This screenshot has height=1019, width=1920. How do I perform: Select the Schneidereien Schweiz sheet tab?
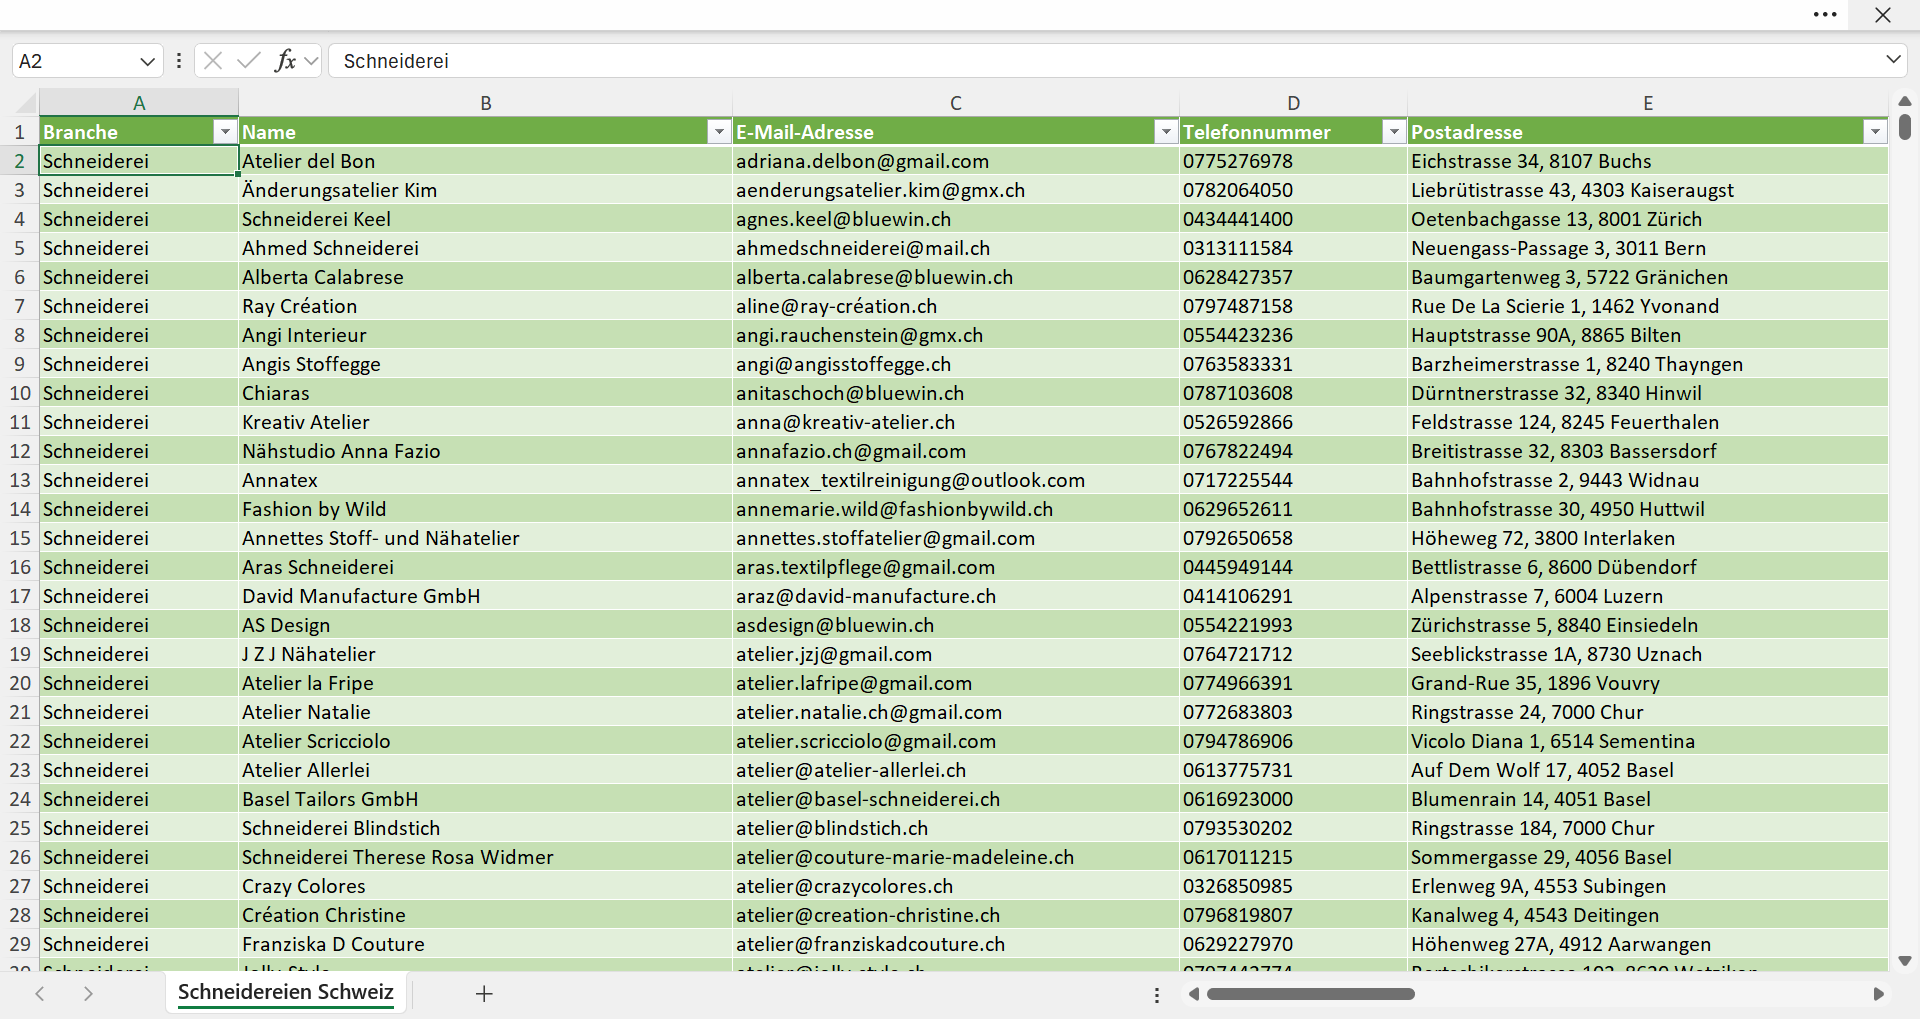(x=286, y=992)
